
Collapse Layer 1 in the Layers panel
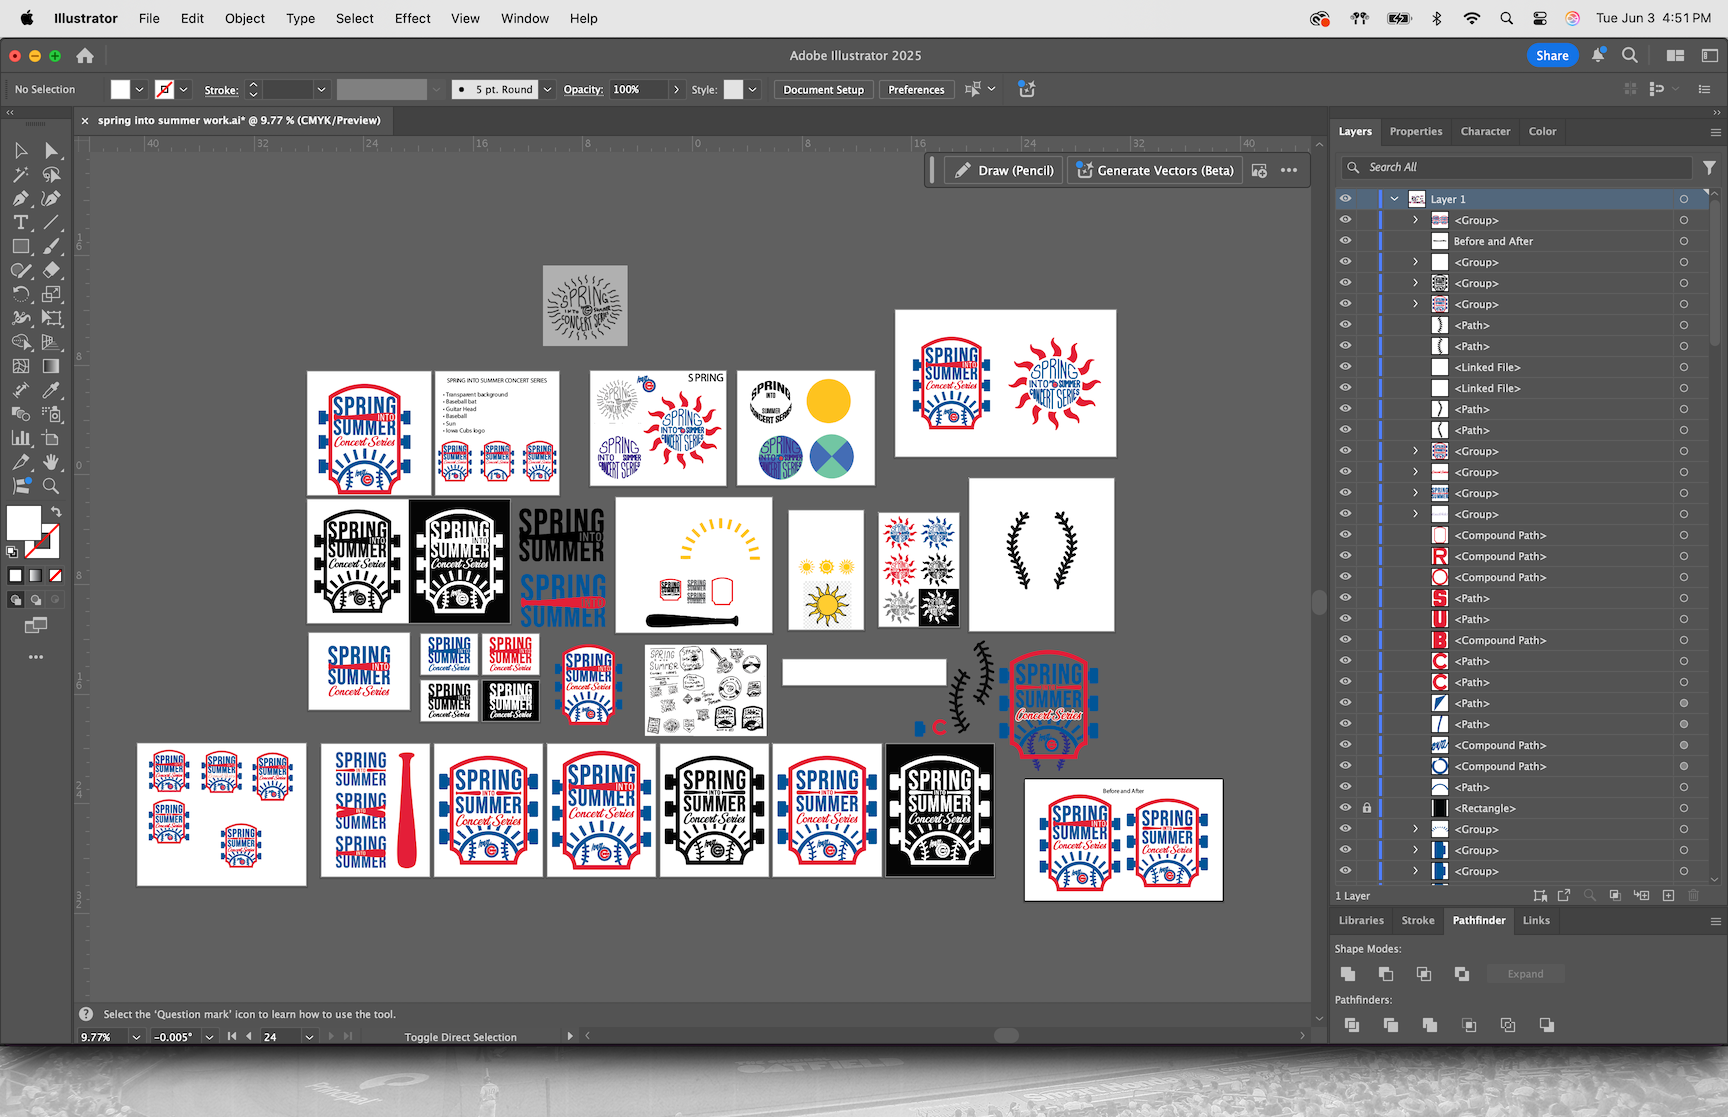(x=1394, y=199)
